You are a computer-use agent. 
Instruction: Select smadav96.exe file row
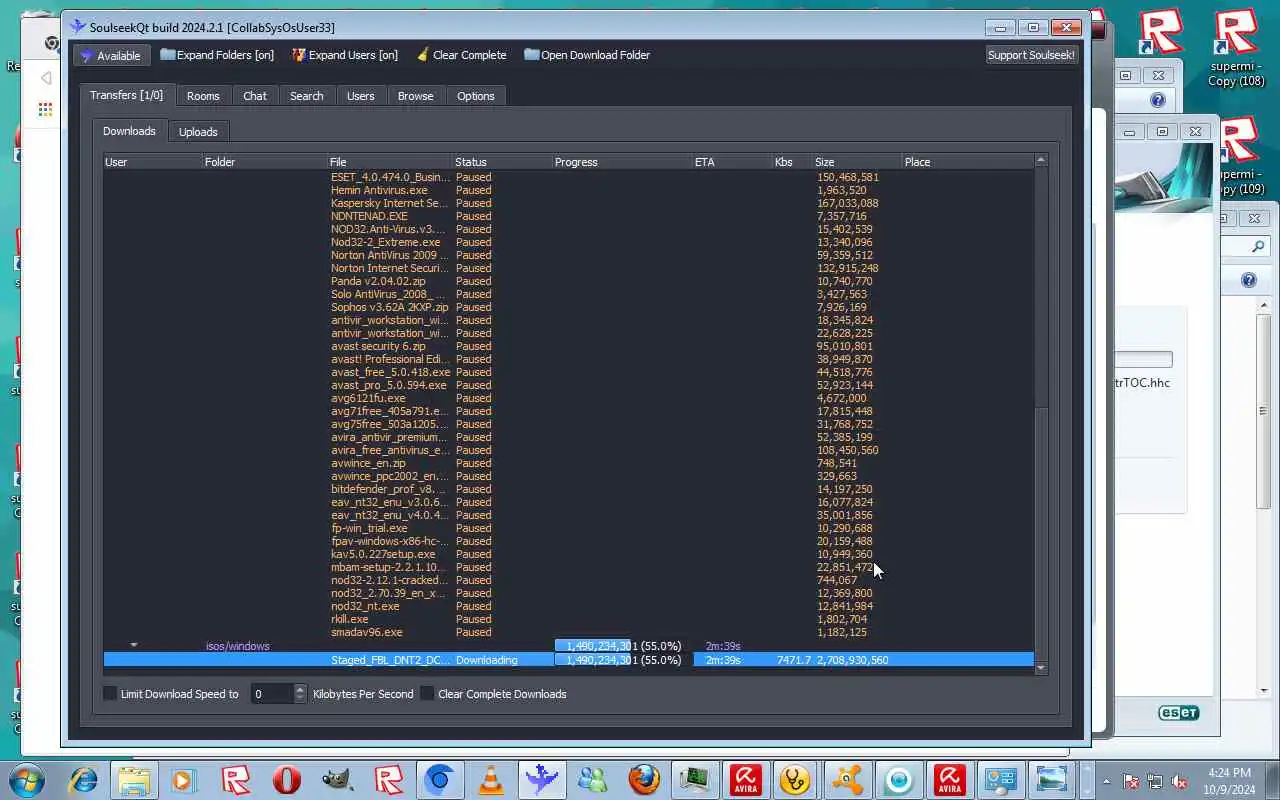pos(568,632)
